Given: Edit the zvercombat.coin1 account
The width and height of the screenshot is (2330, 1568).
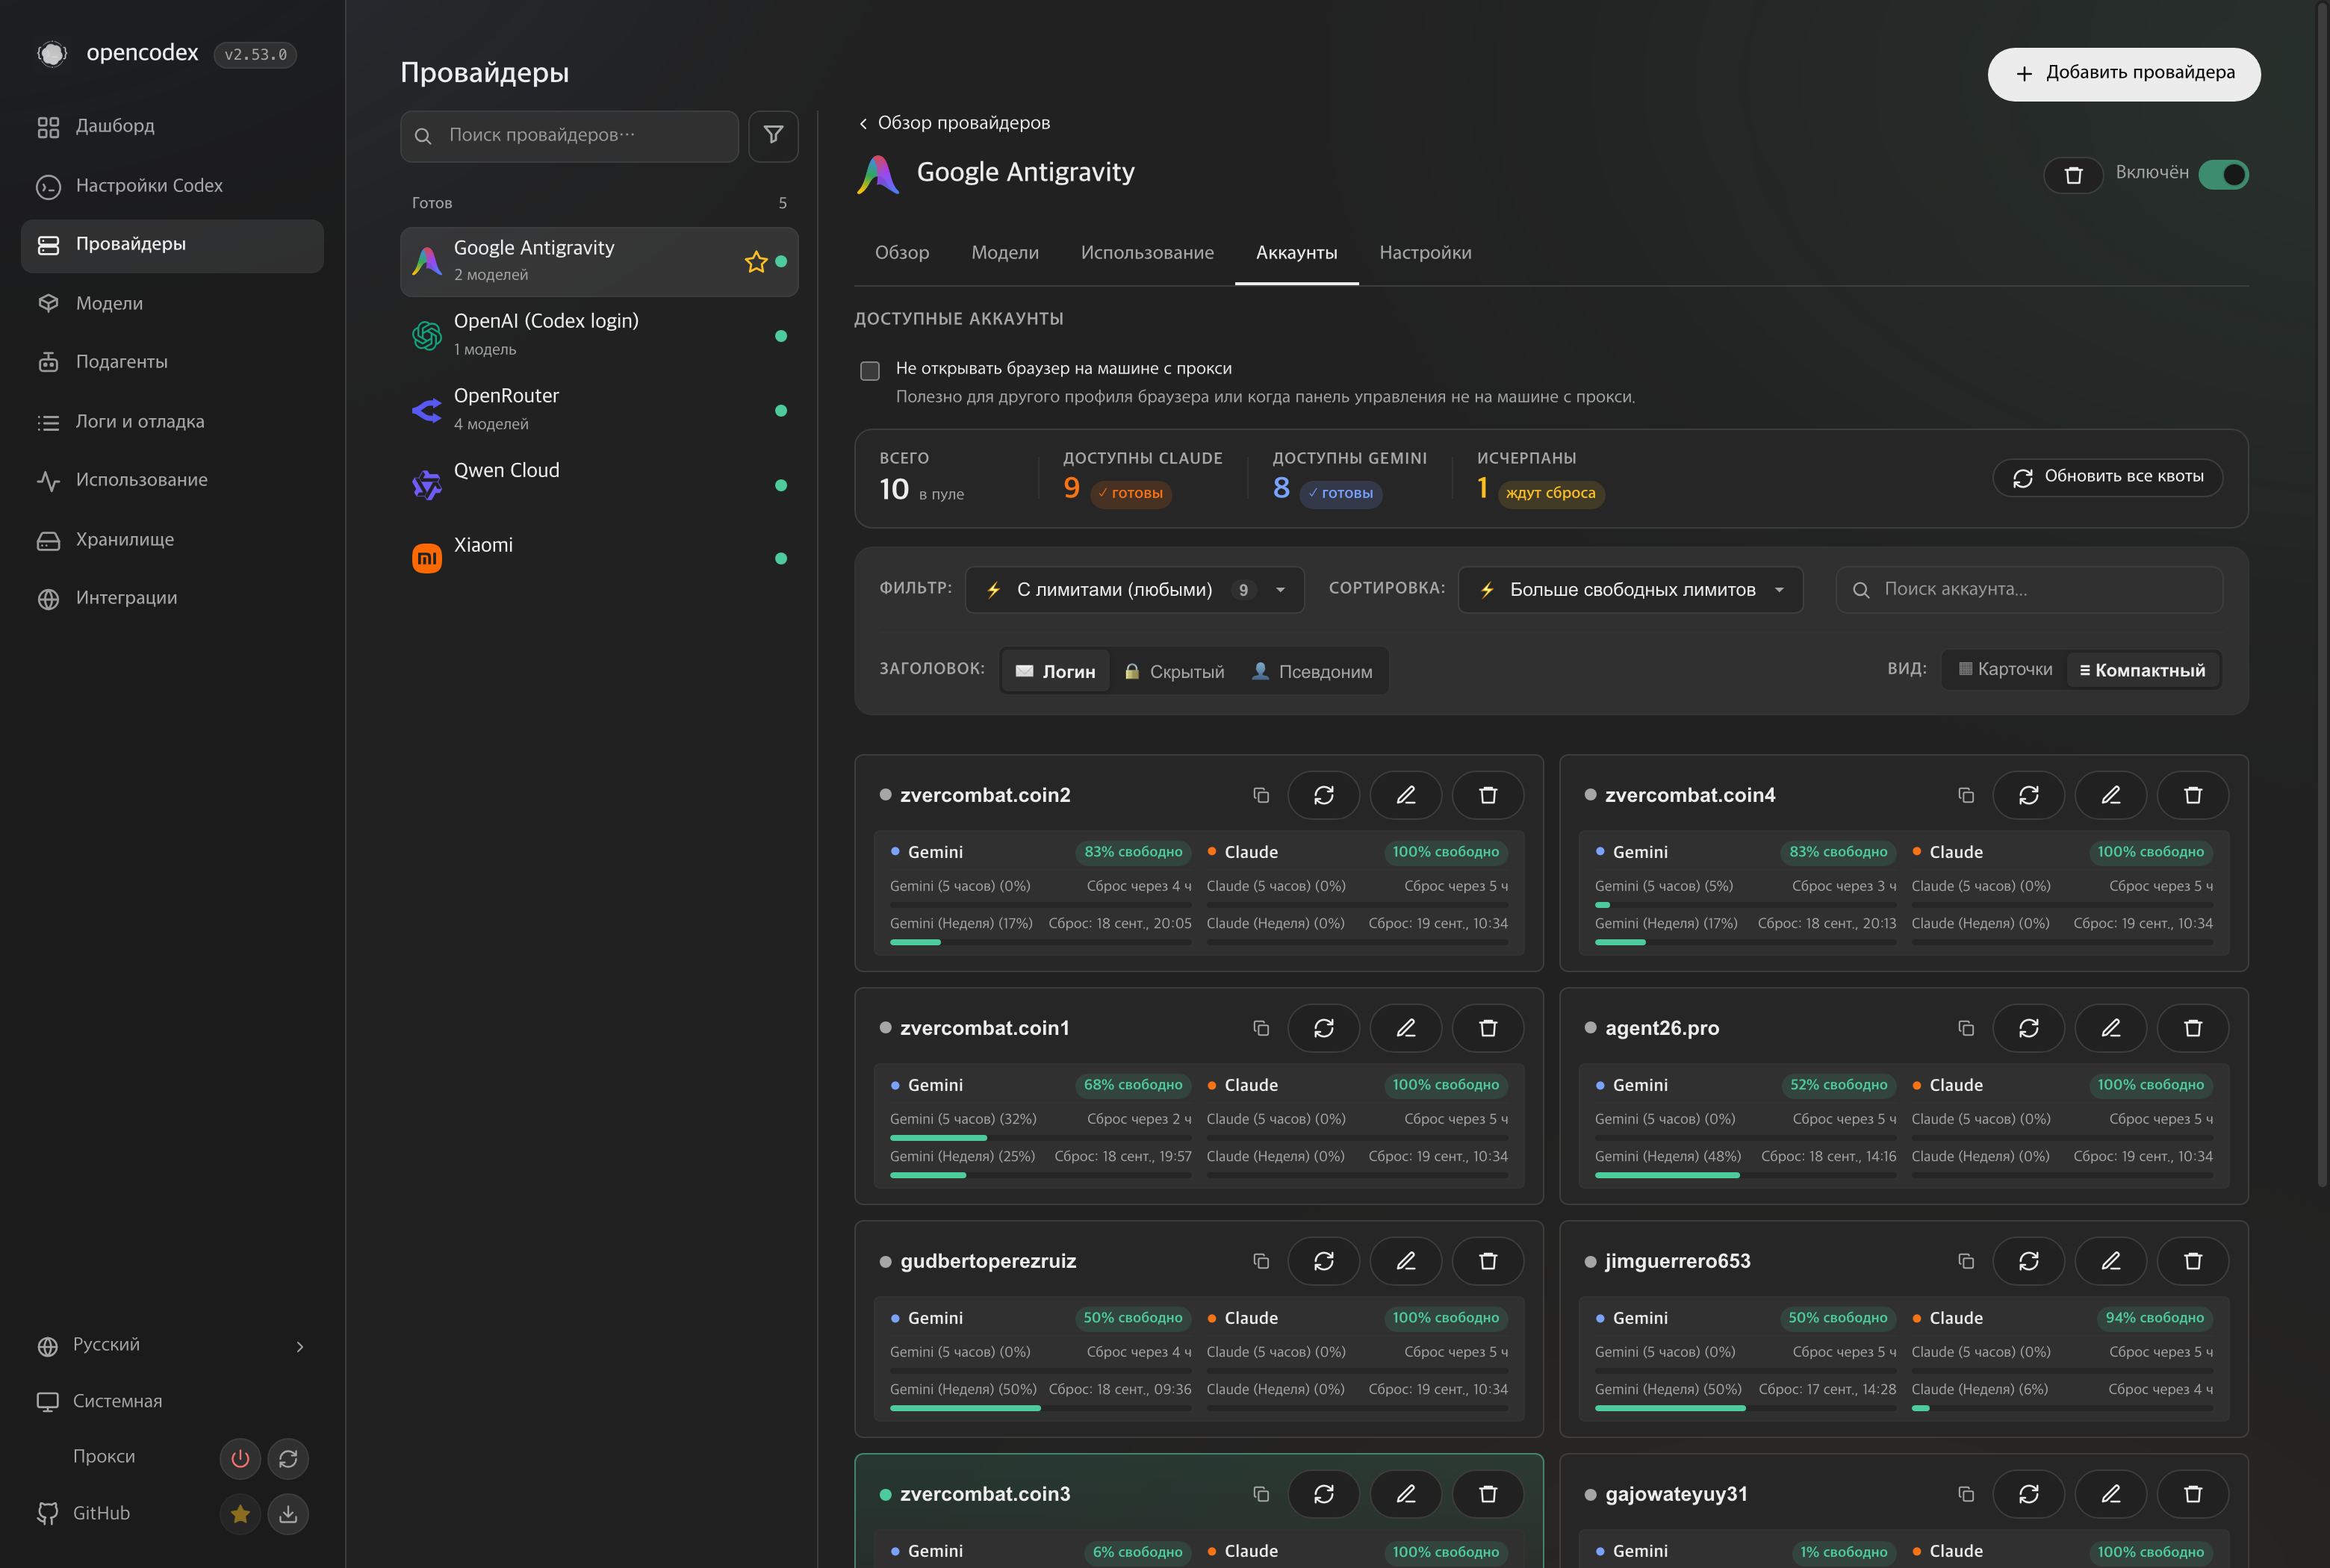Looking at the screenshot, I should click(1406, 1028).
